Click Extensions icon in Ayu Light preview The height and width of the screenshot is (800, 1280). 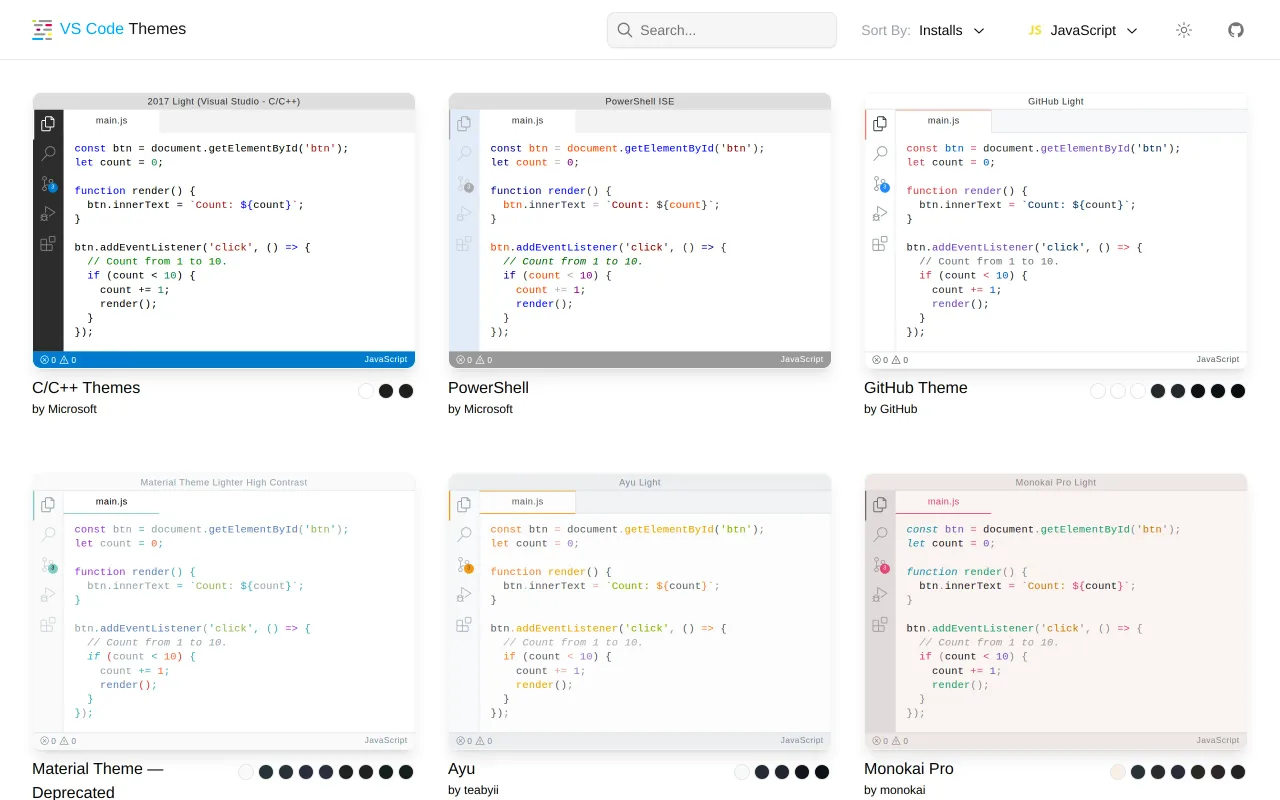tap(464, 625)
